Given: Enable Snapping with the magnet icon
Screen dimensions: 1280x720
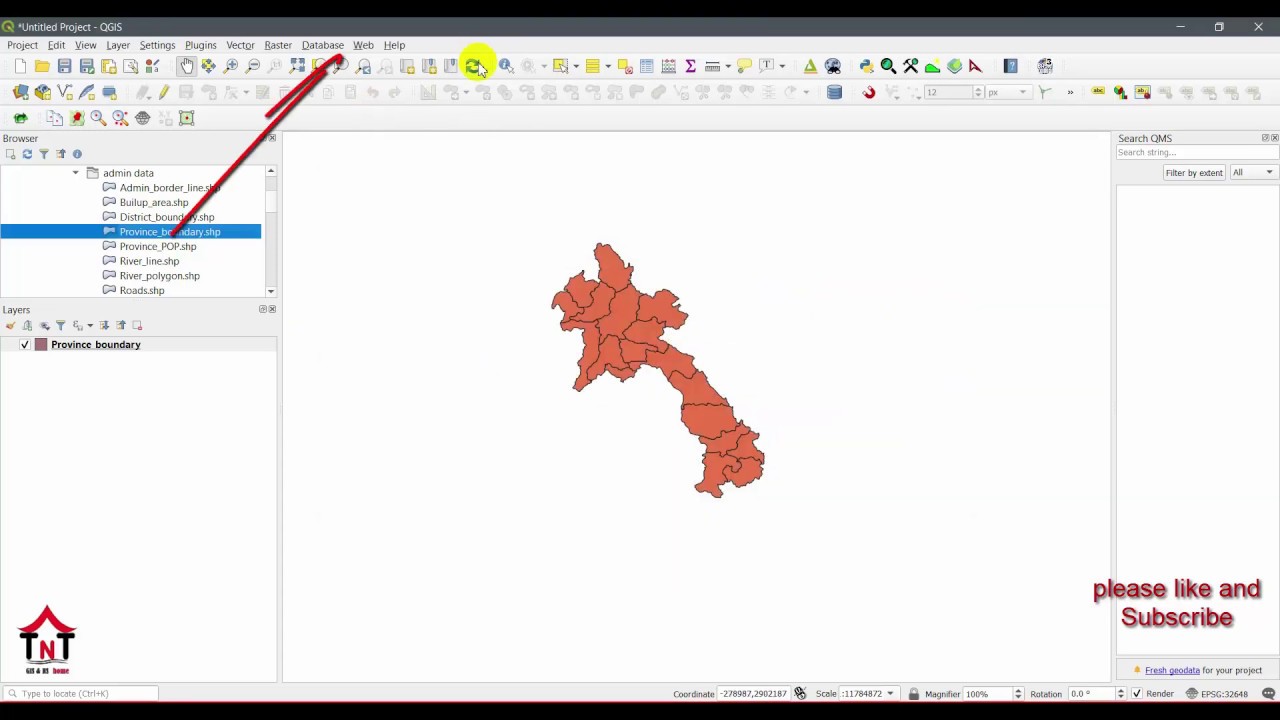Looking at the screenshot, I should click(x=869, y=92).
